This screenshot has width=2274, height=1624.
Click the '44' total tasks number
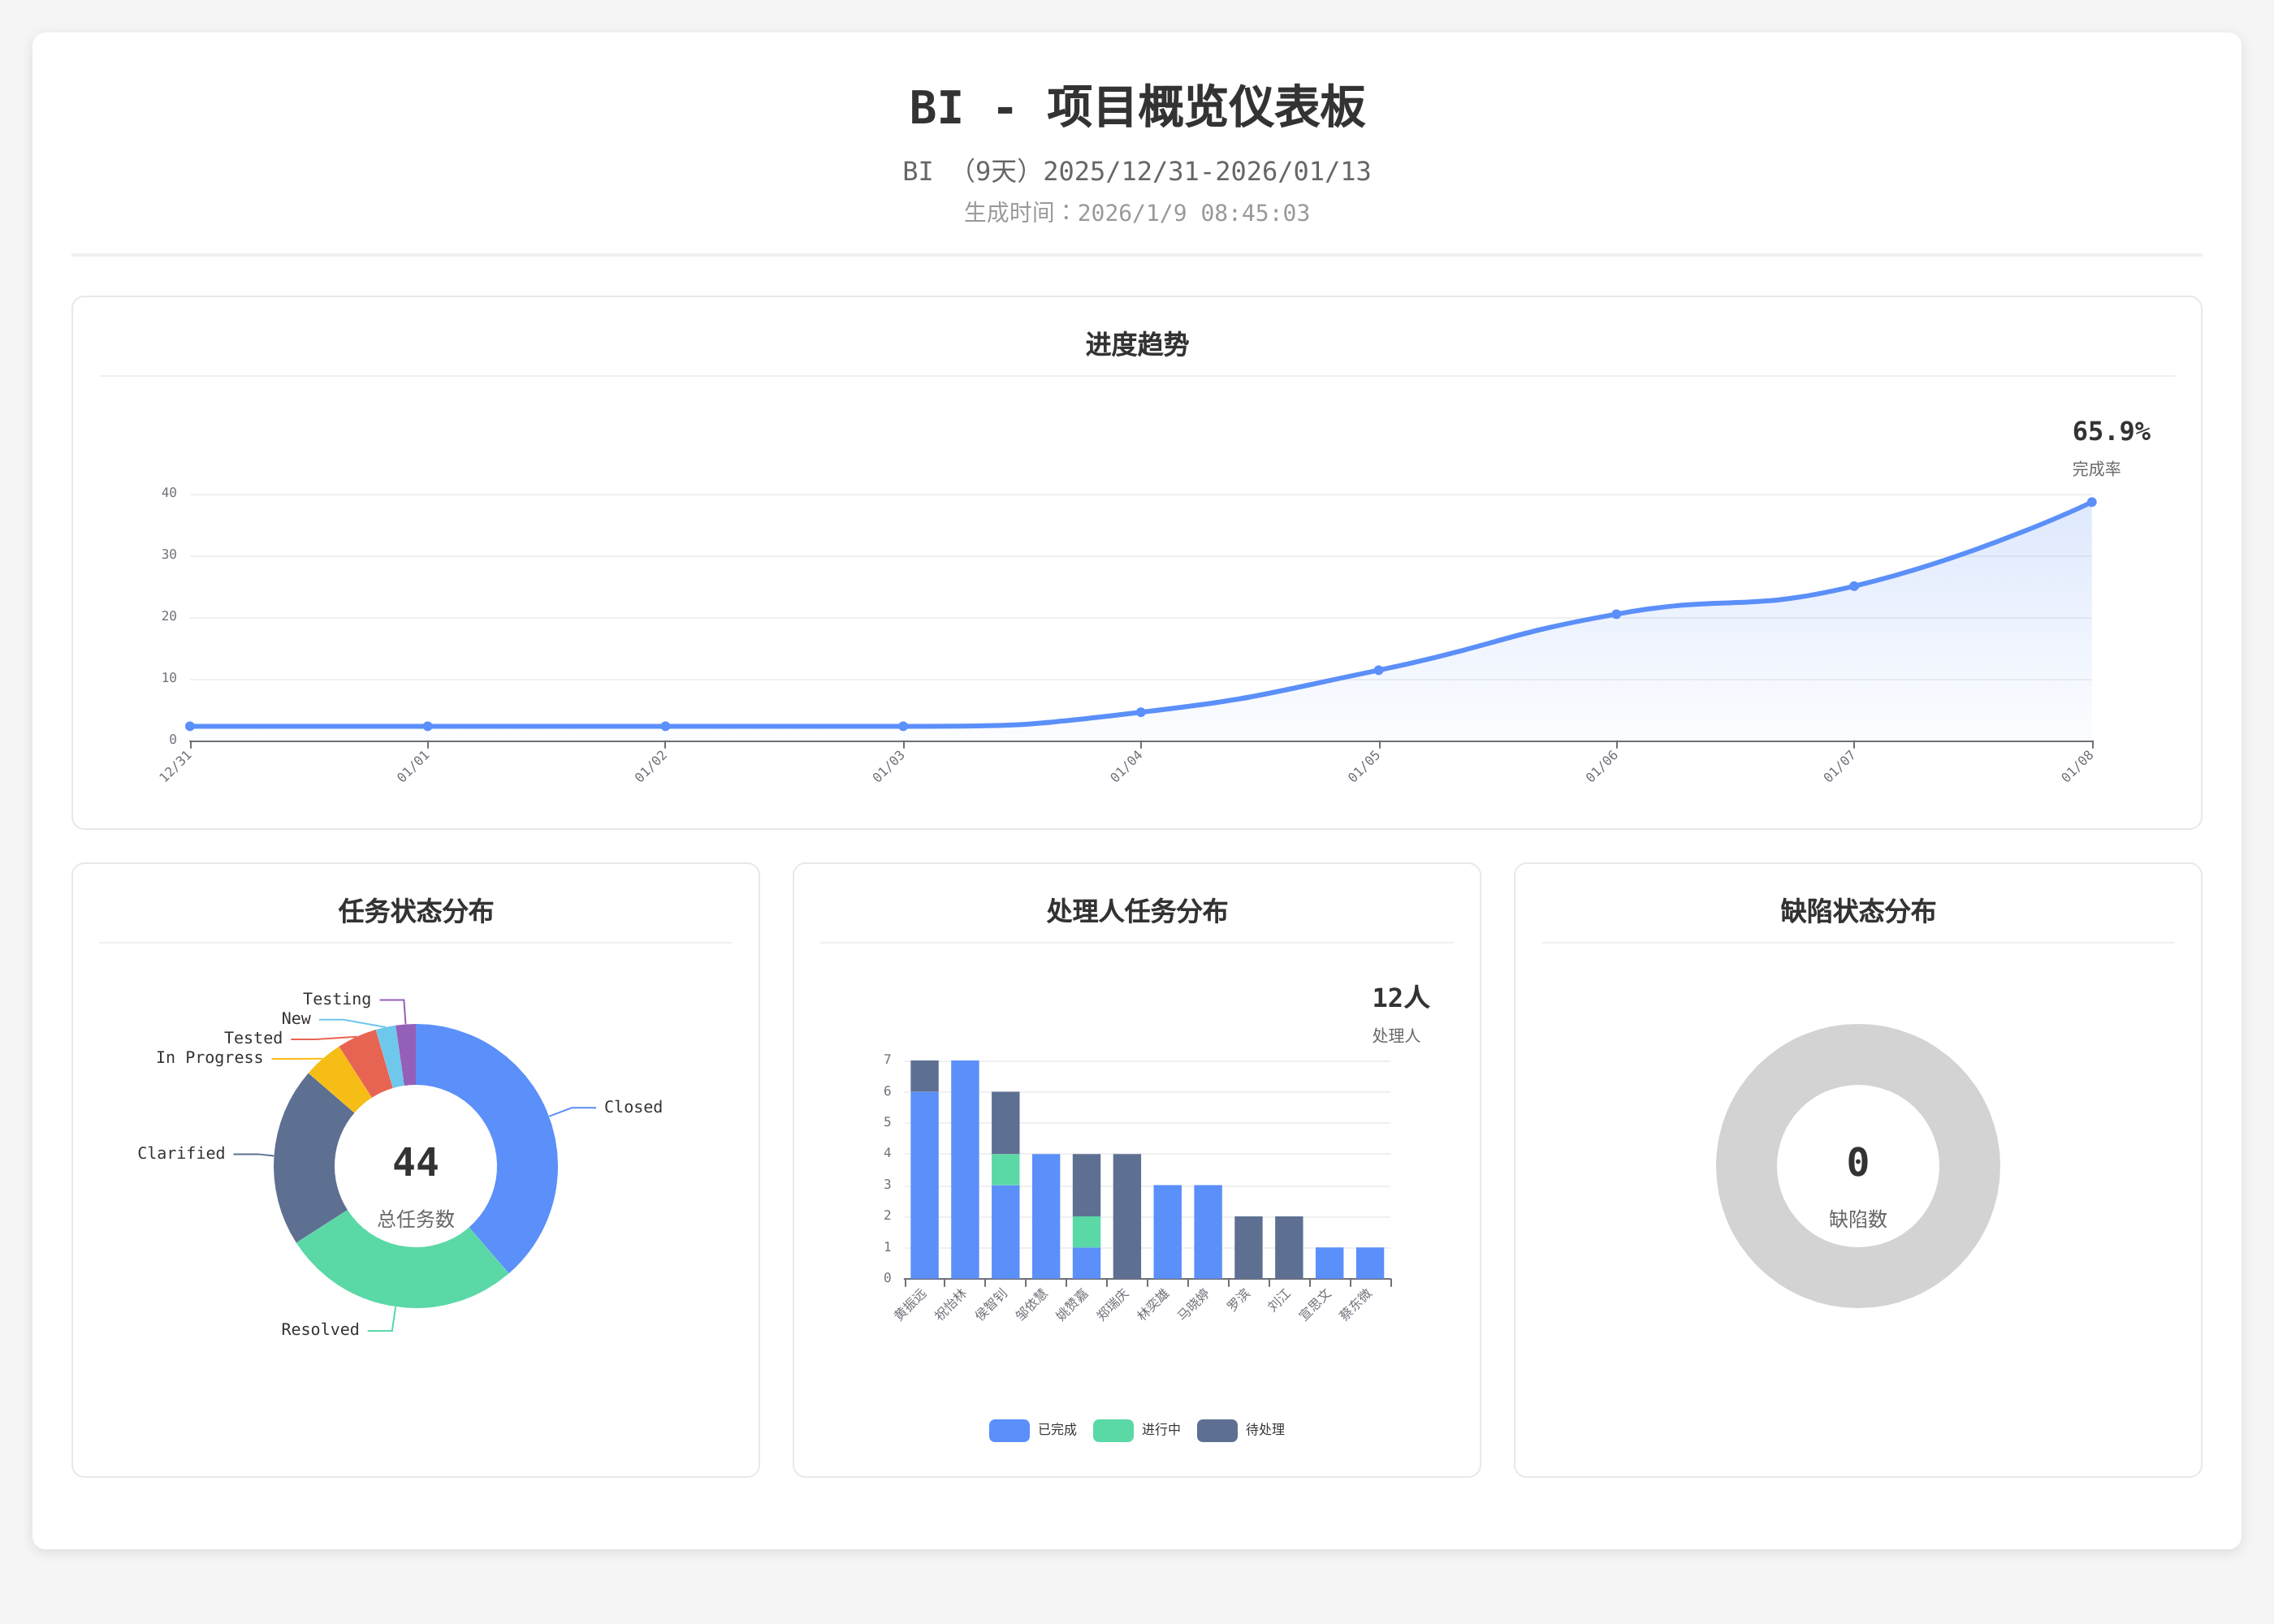point(416,1162)
